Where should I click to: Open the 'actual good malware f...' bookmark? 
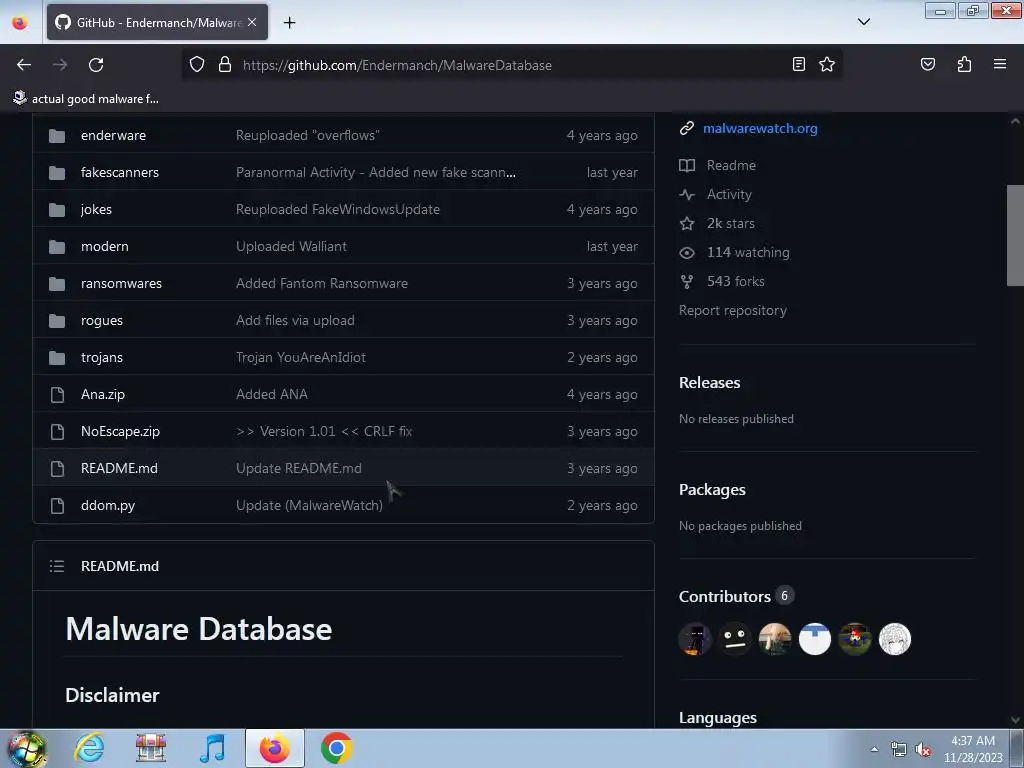pos(86,99)
